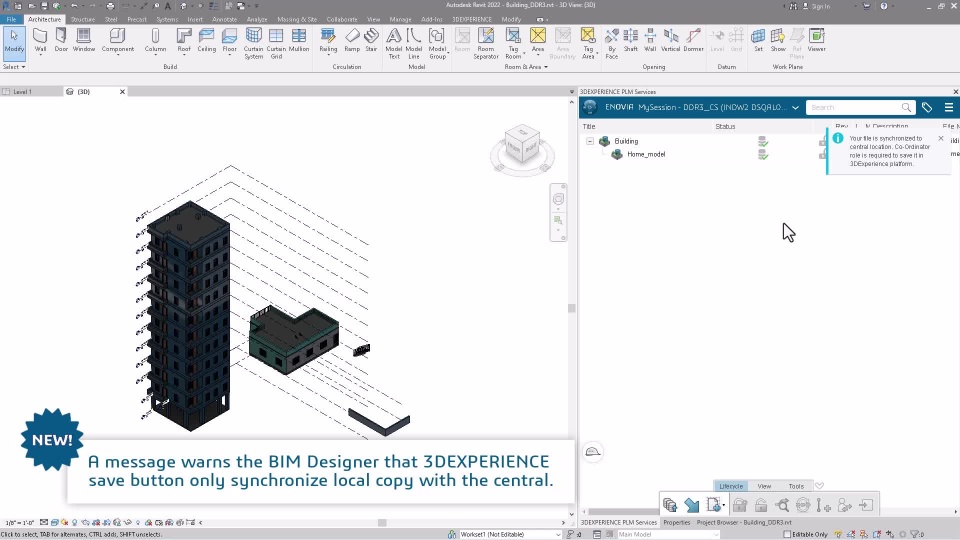Open the Select panel dropdown
Viewport: 960px width, 540px height.
14,67
